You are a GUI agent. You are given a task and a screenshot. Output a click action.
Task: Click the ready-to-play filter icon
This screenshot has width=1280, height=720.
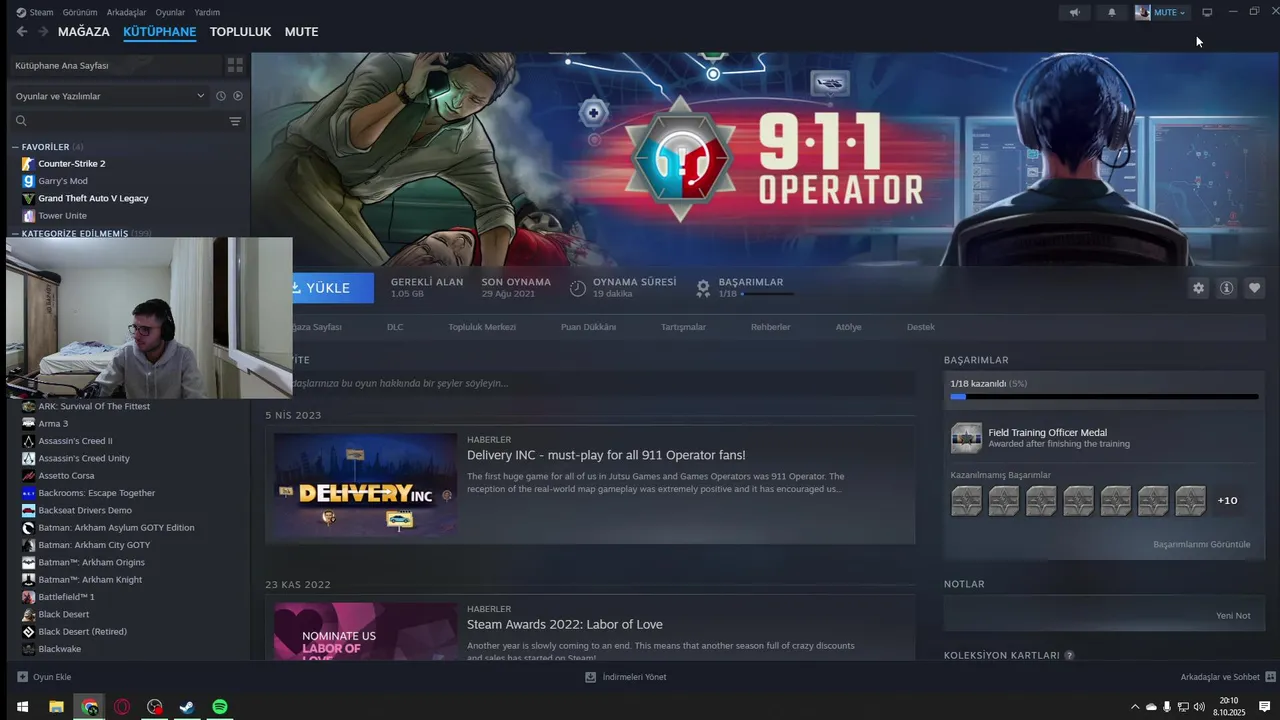[x=238, y=96]
